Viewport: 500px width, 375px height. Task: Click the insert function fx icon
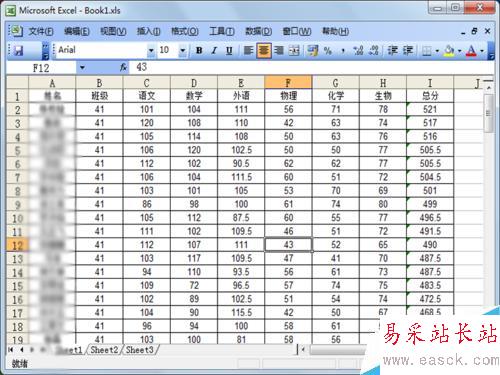(x=124, y=67)
